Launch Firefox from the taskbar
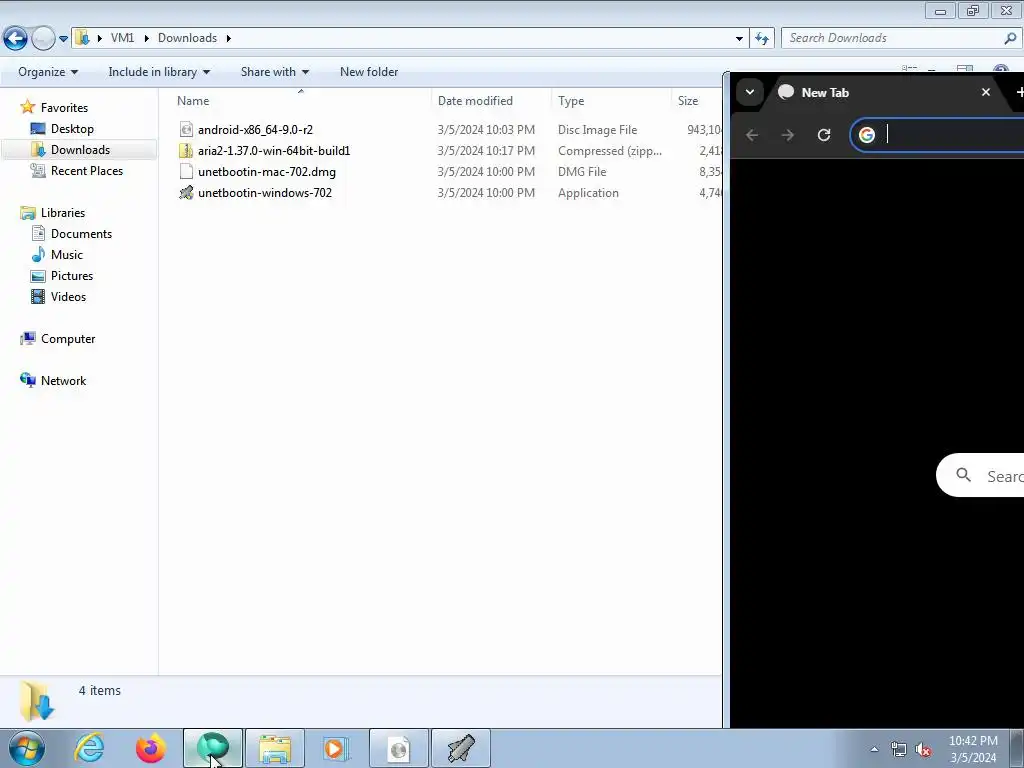The height and width of the screenshot is (768, 1024). click(151, 748)
